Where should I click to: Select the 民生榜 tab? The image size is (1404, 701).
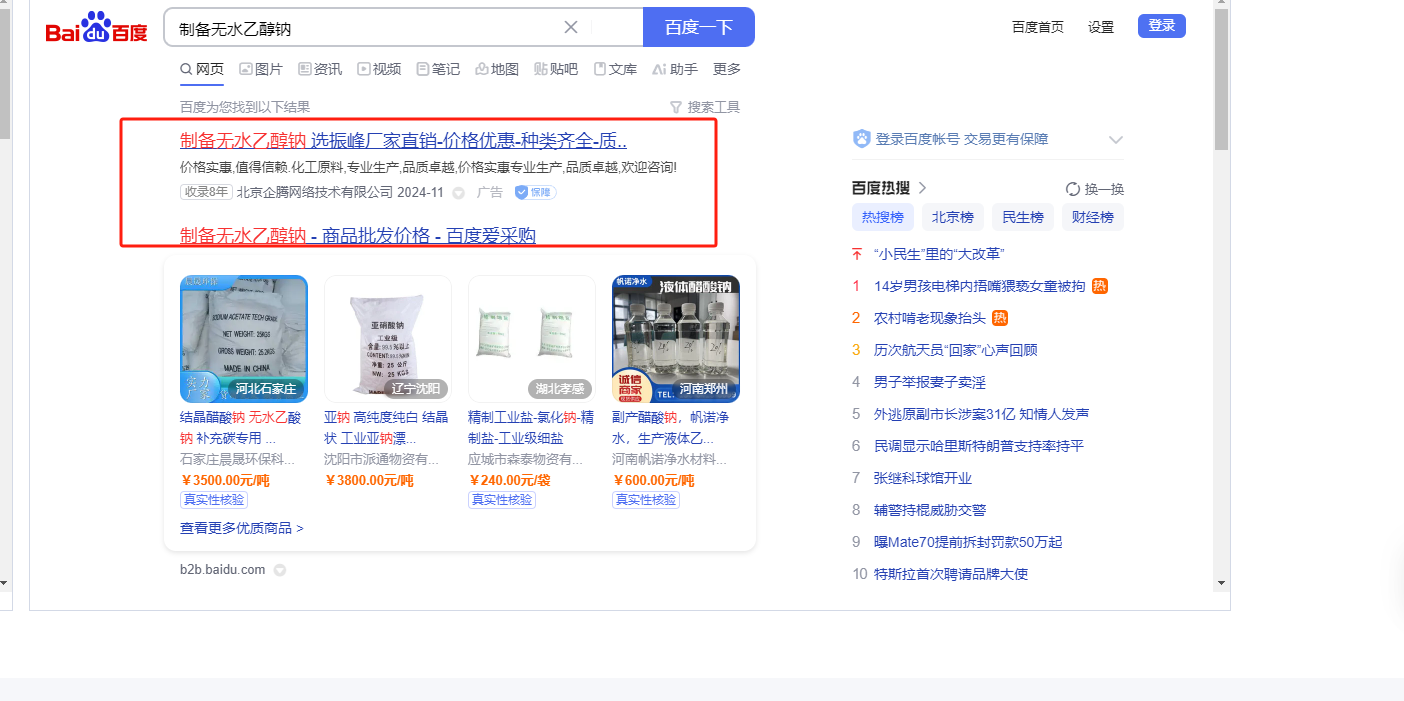(1023, 217)
